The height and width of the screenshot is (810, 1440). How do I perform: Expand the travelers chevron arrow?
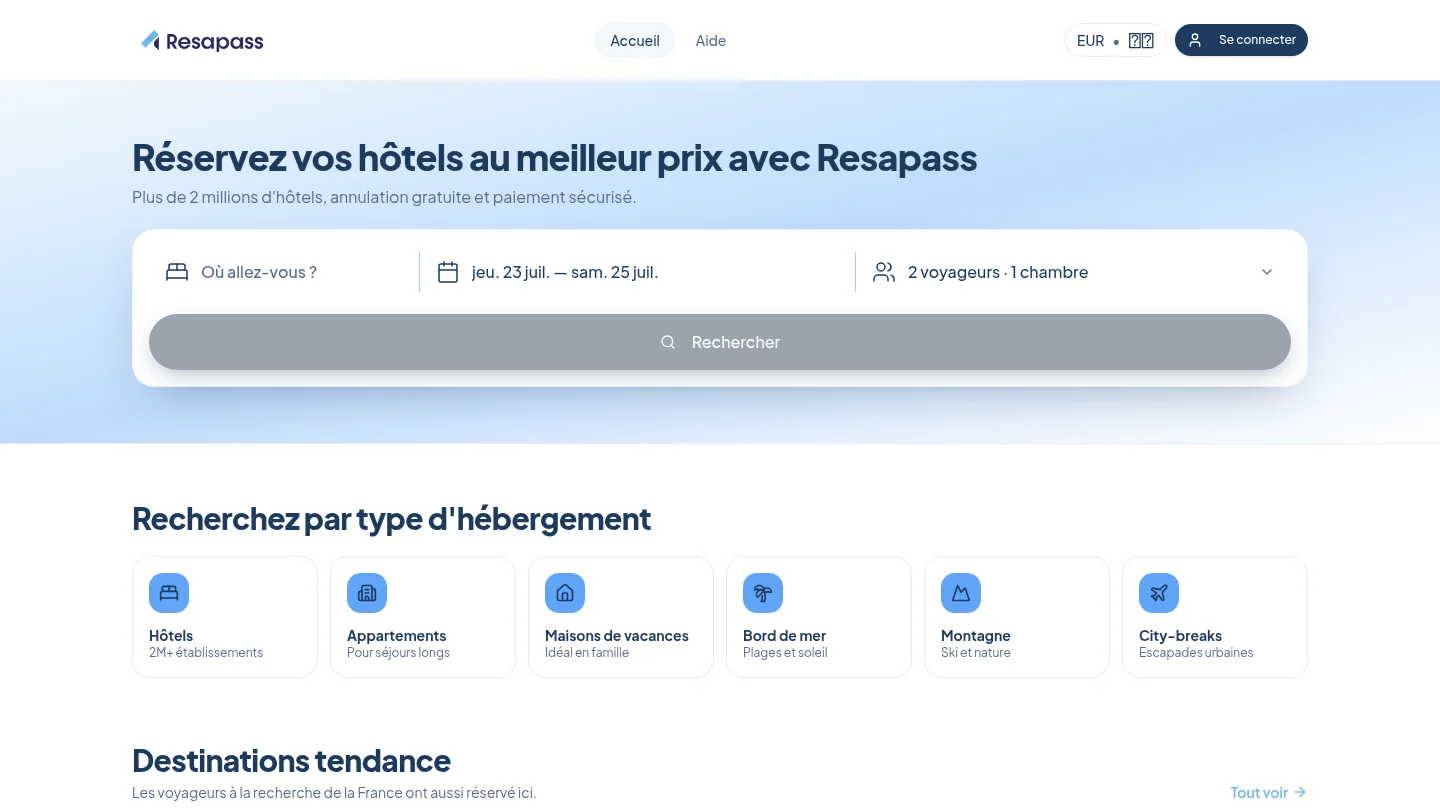tap(1267, 272)
